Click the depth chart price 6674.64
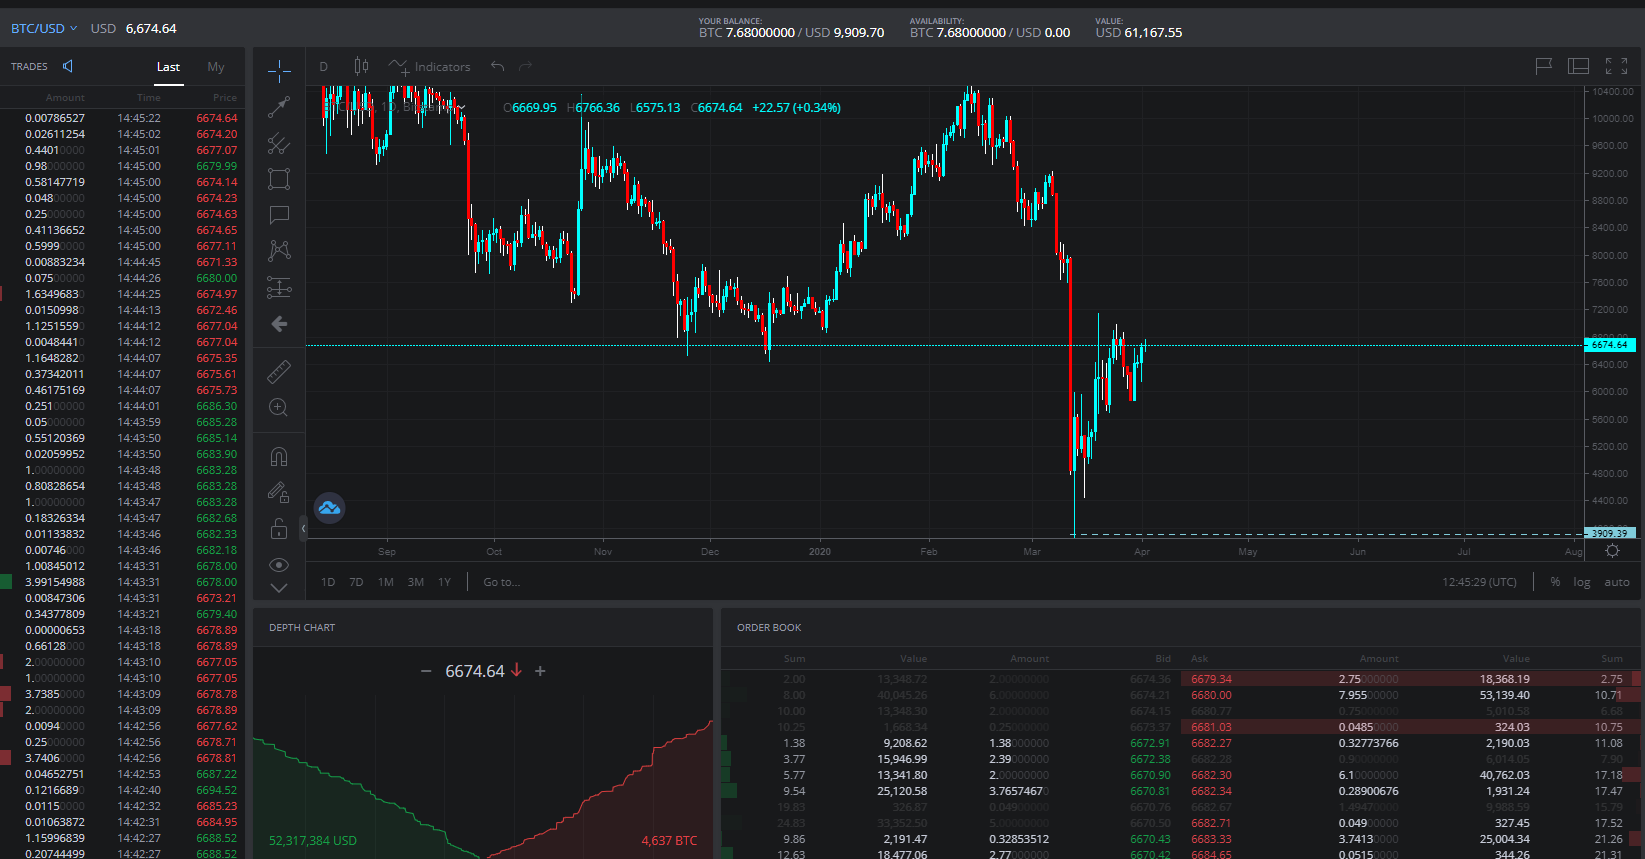The image size is (1645, 859). pos(475,671)
